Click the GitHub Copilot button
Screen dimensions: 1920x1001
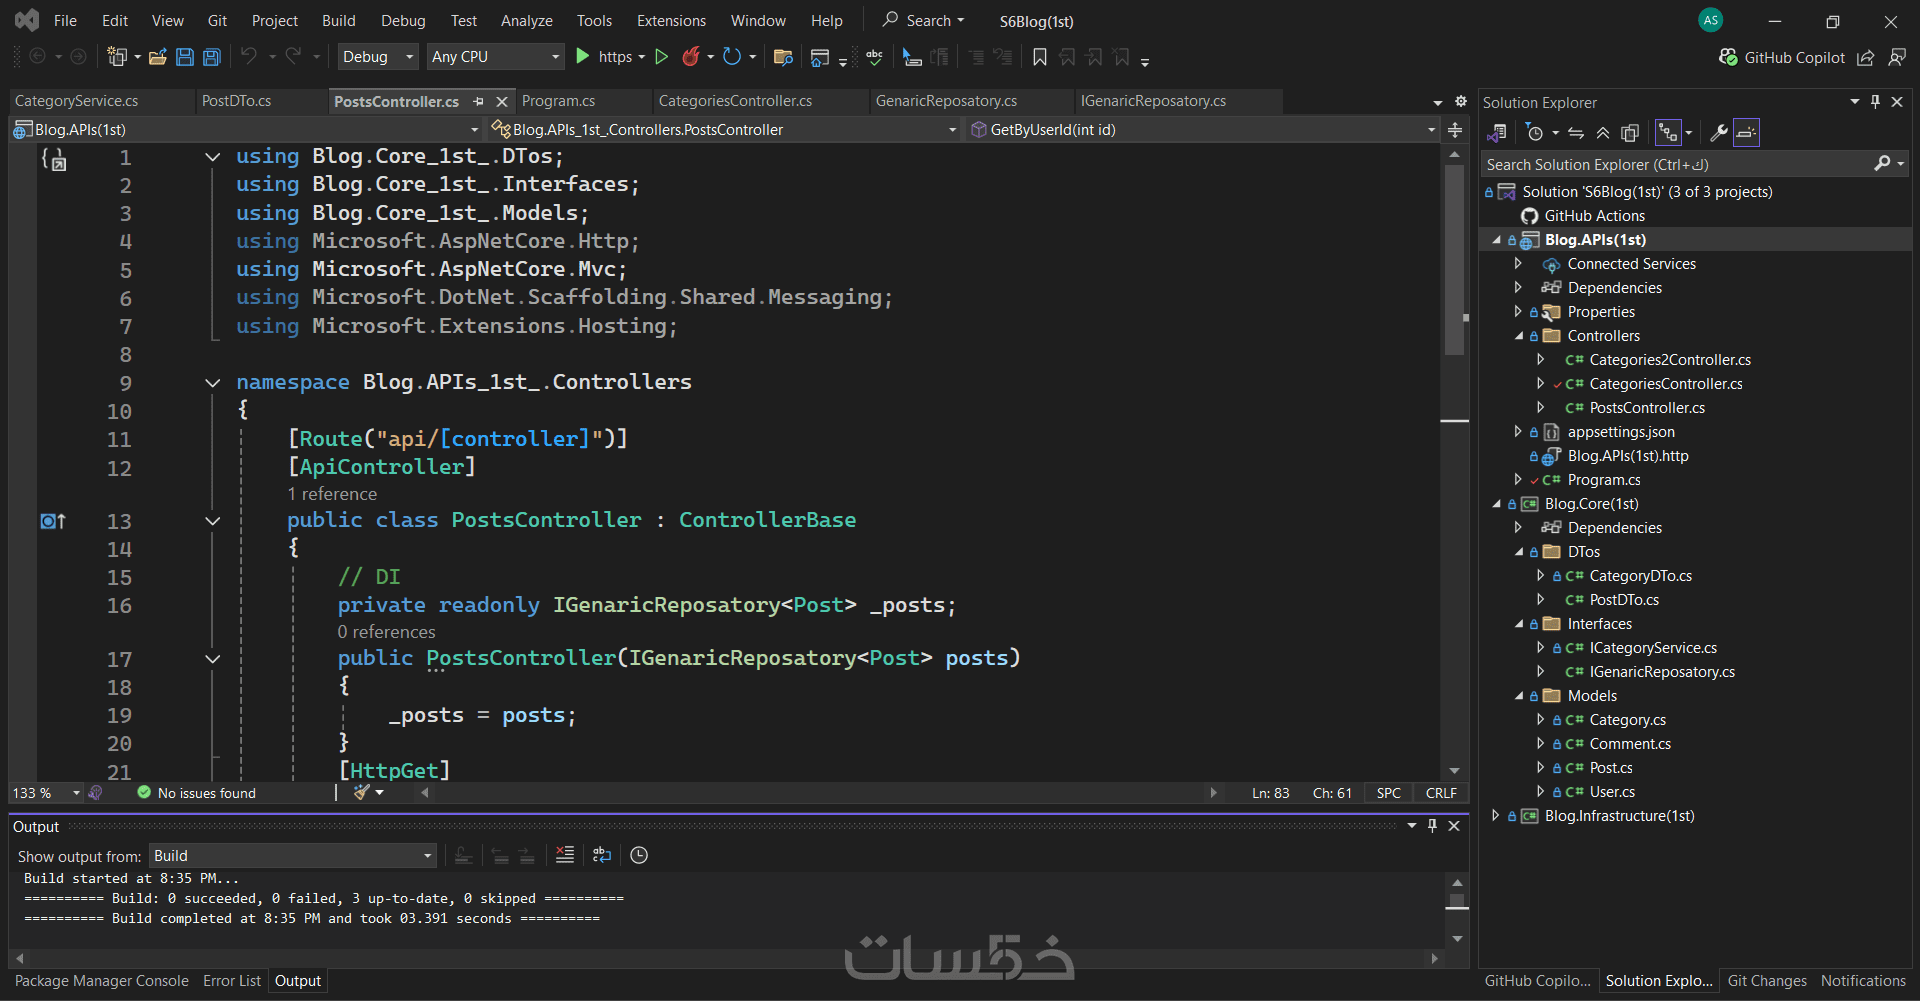click(1782, 57)
